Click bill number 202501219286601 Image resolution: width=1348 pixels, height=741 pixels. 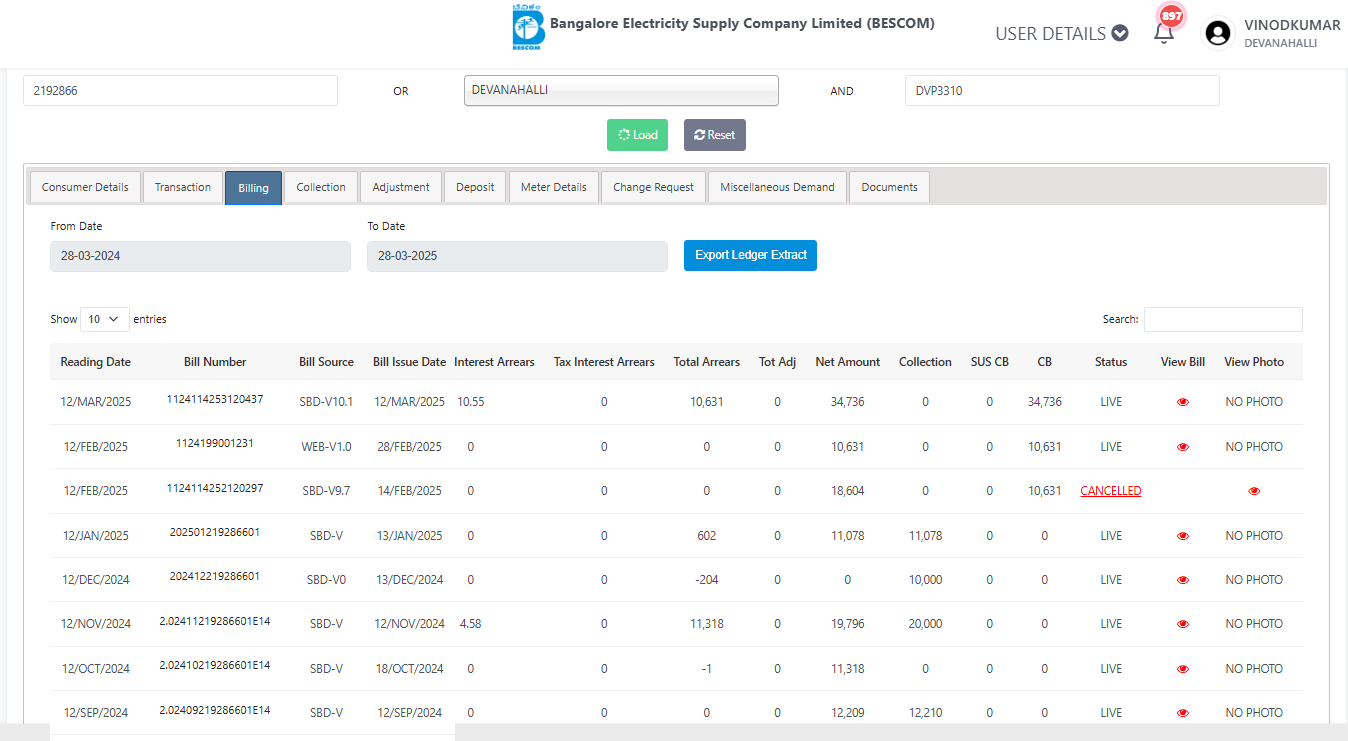coord(215,532)
